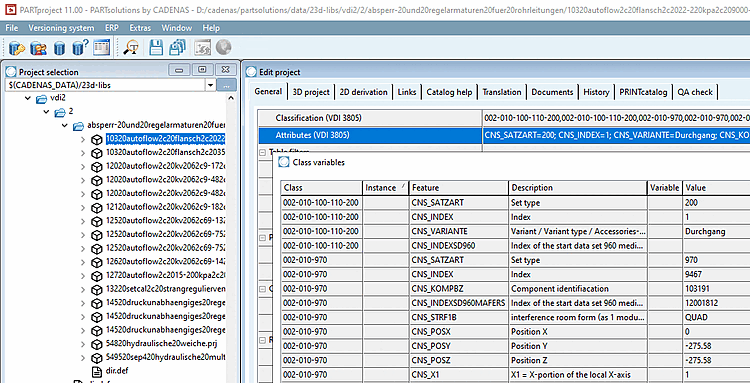Image resolution: width=750 pixels, height=383 pixels.
Task: Expand the selected 10320autoflow2c20flansch2c2022 project
Action: [83, 140]
